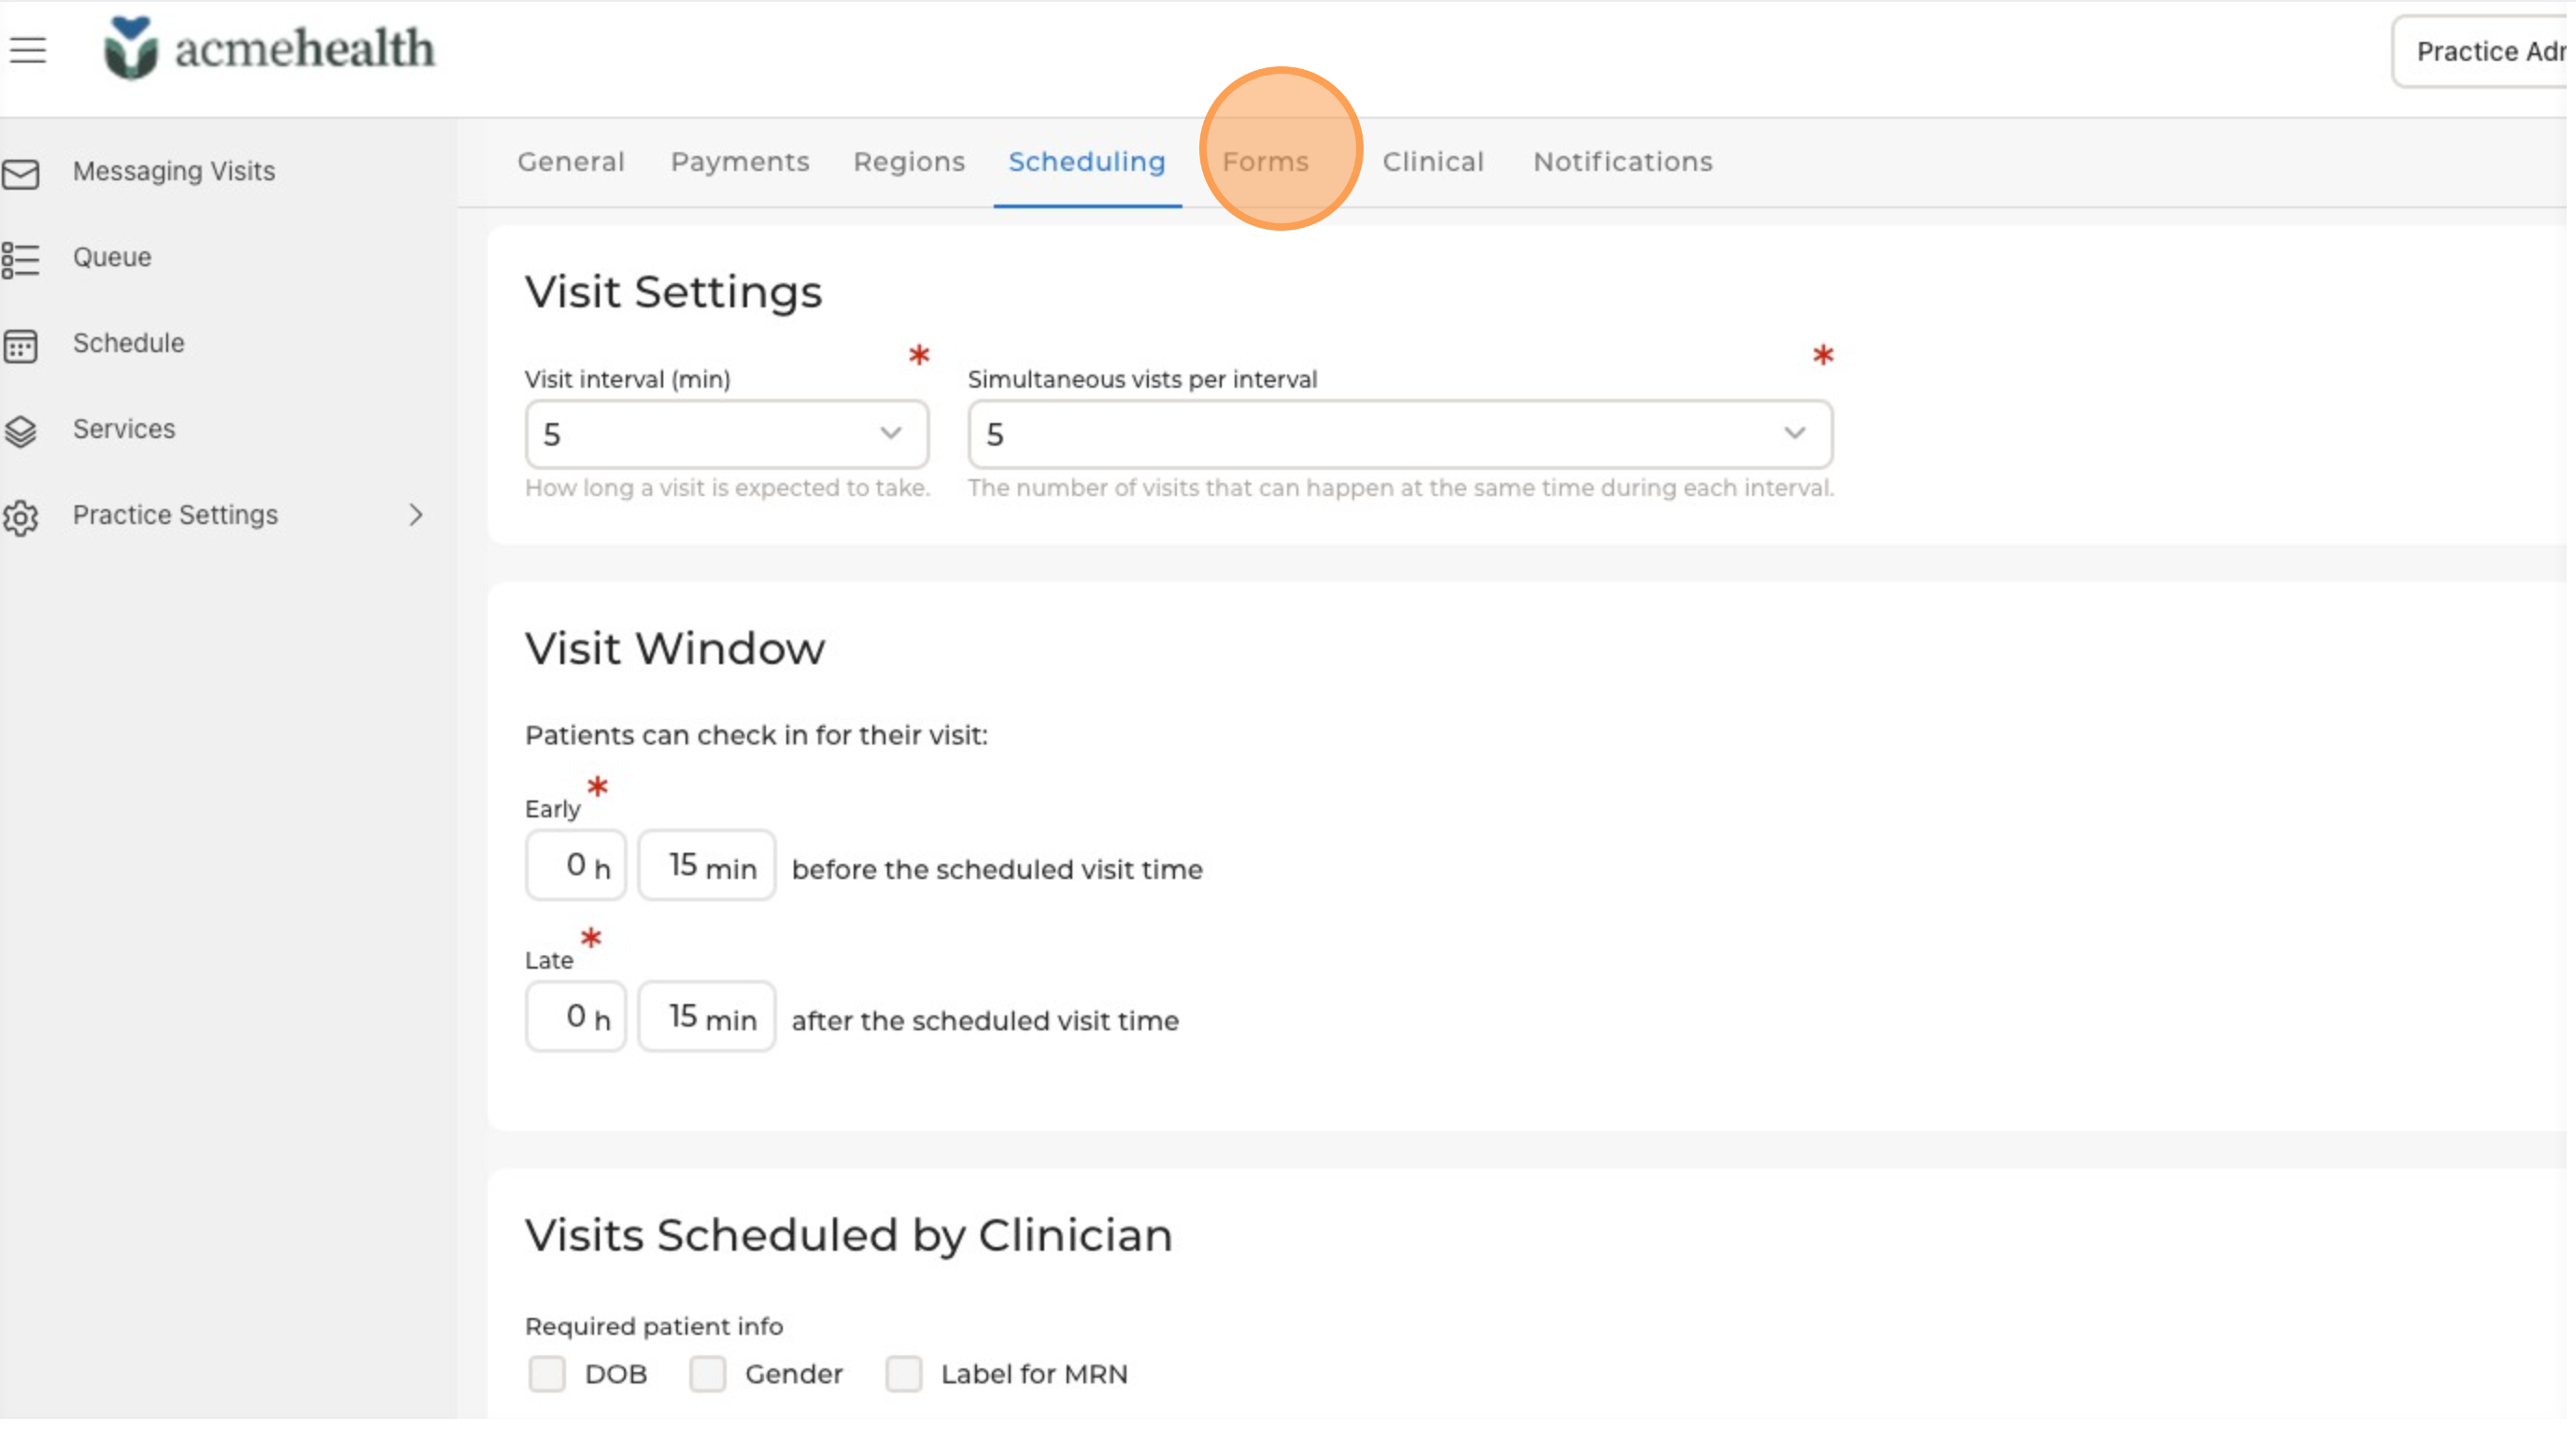This screenshot has height=1431, width=2576.
Task: Switch to the Payments tab
Action: tap(742, 162)
